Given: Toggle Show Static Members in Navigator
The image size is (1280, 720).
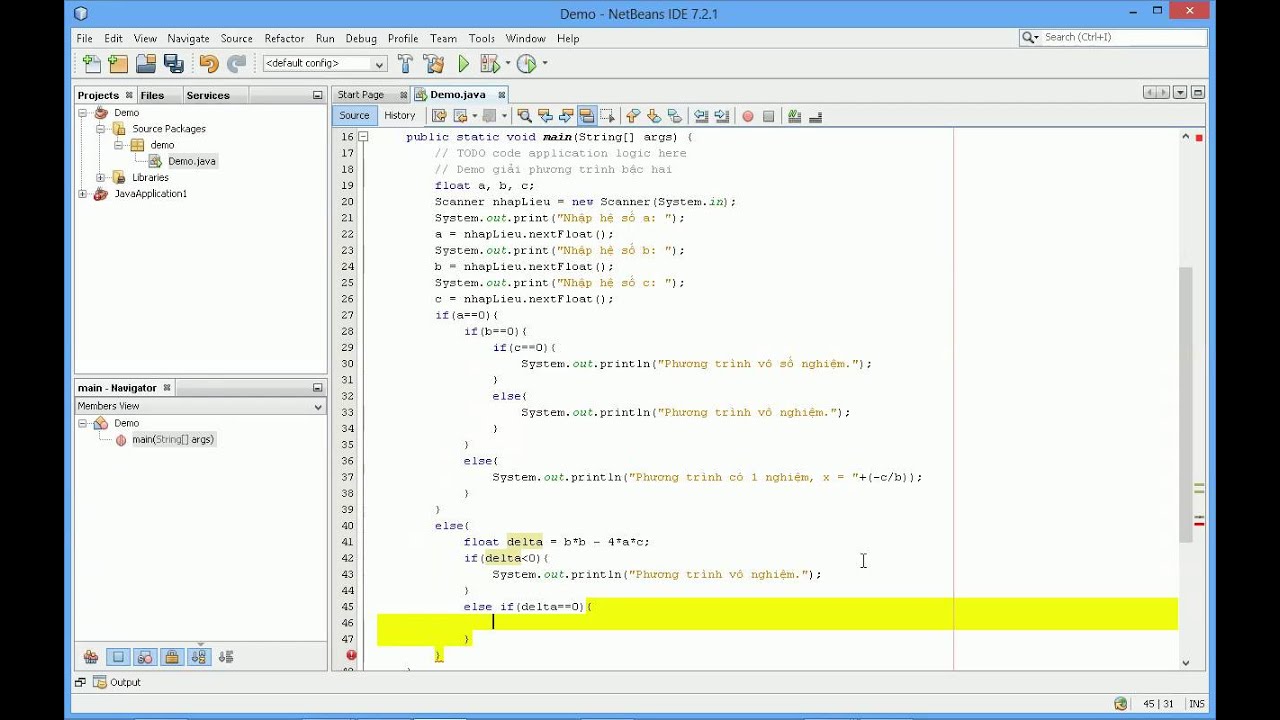Looking at the screenshot, I should (x=145, y=657).
